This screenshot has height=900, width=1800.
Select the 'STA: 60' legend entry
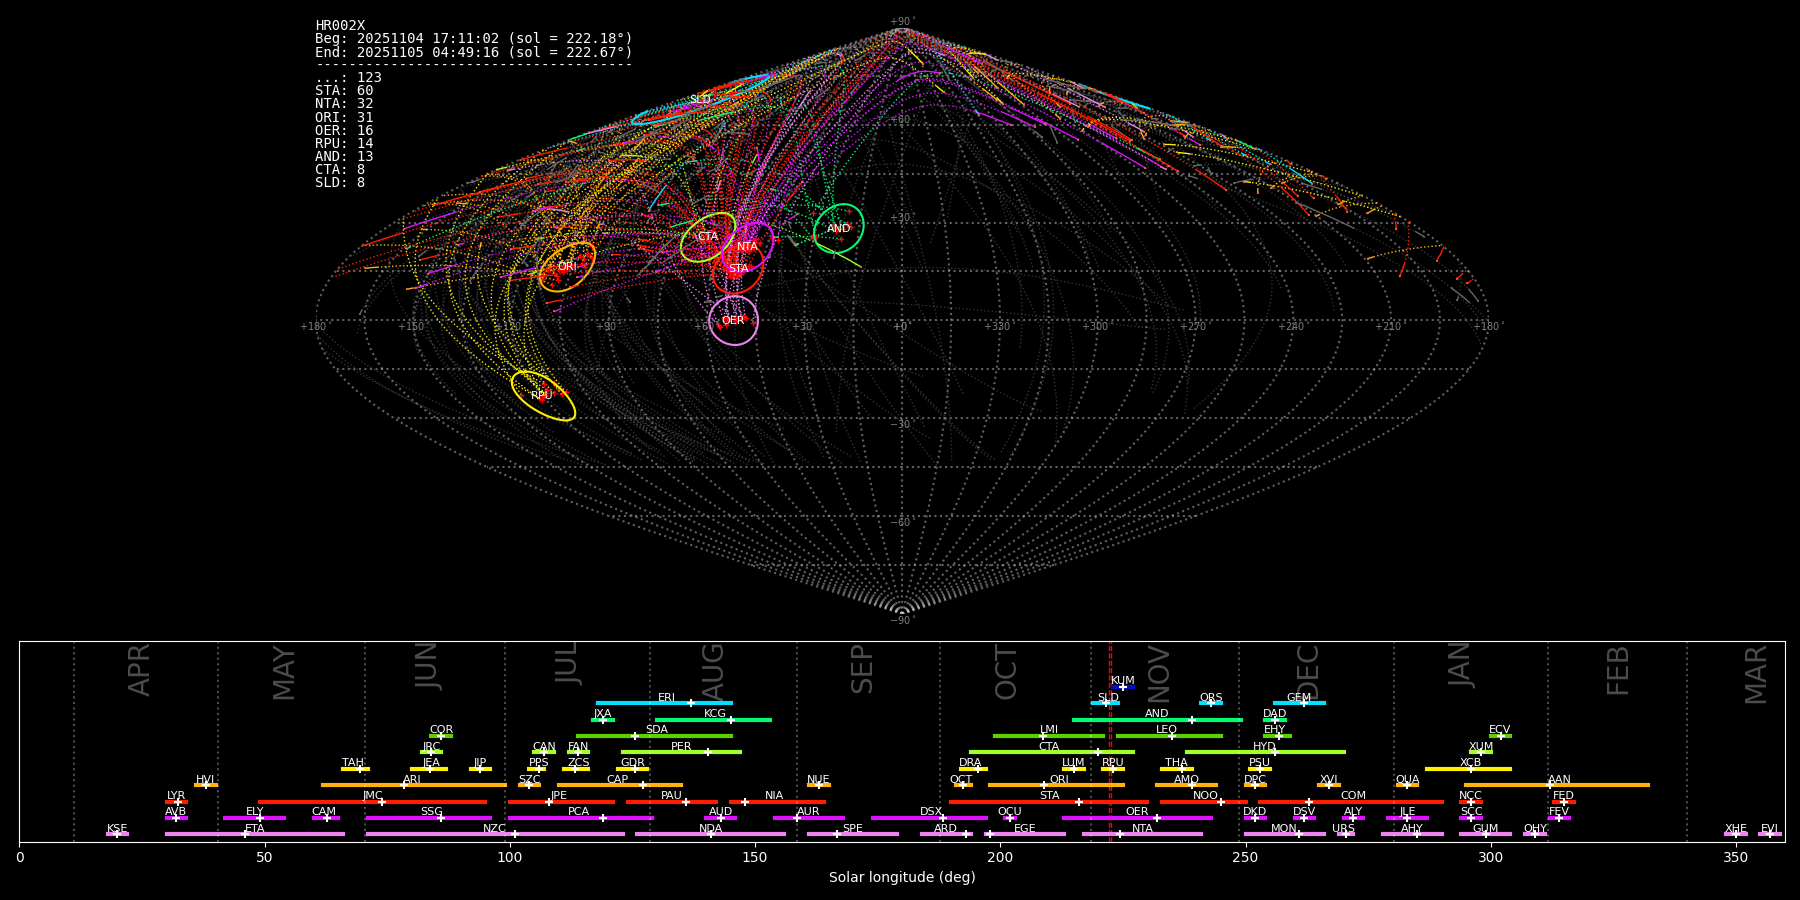coord(344,91)
